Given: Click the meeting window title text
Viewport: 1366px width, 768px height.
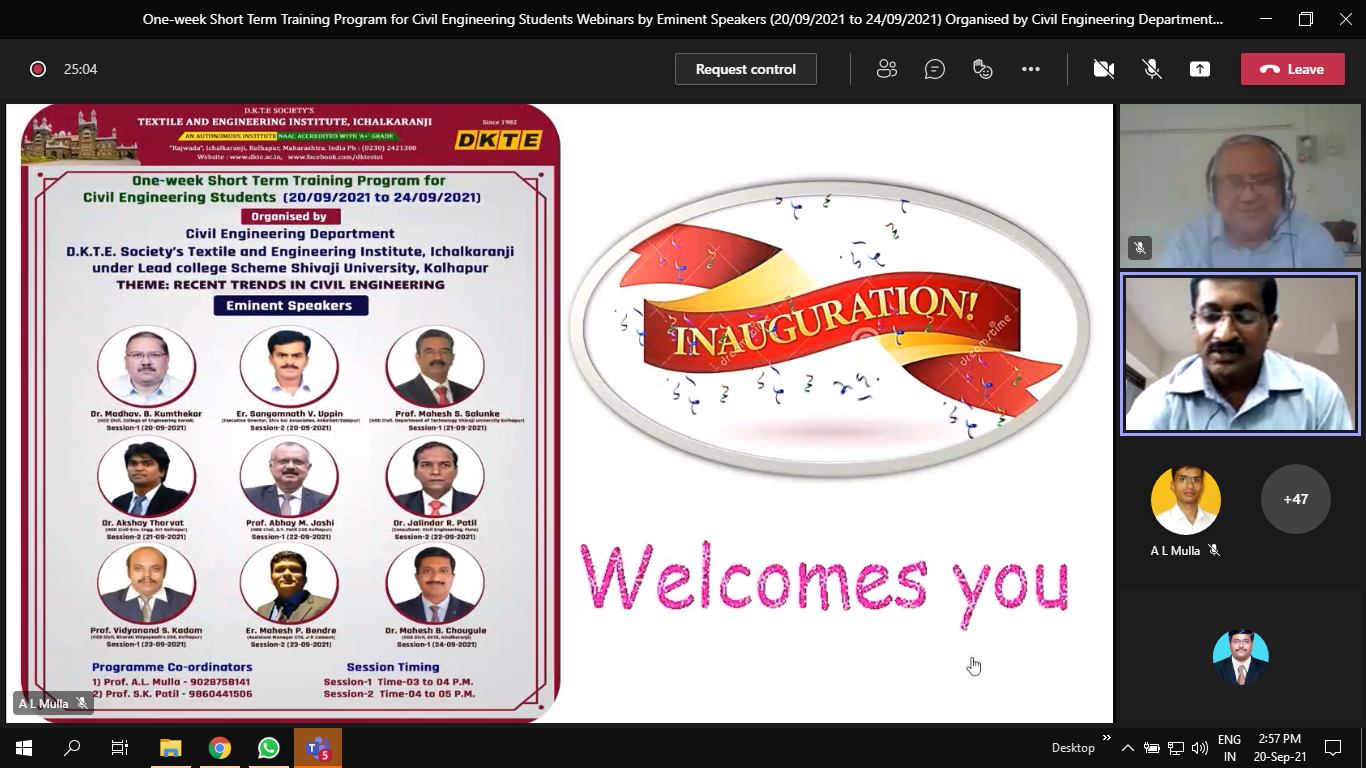Looking at the screenshot, I should 683,19.
